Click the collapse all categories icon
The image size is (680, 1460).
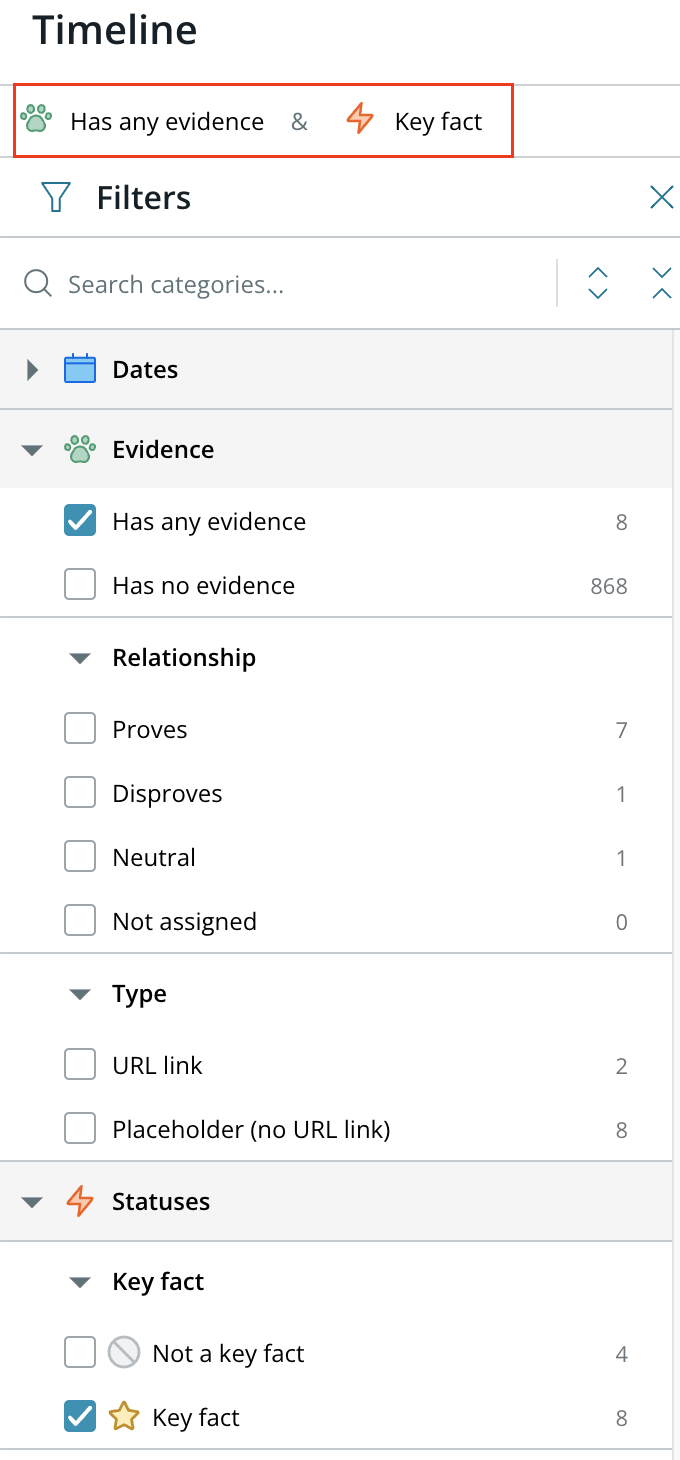tap(662, 284)
